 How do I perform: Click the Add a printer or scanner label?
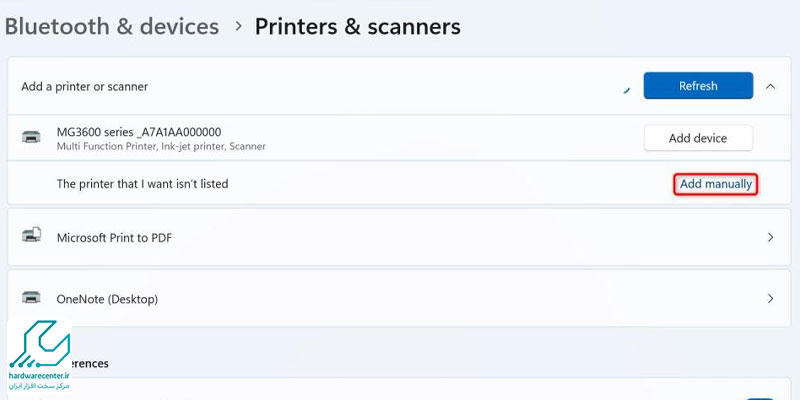(85, 87)
